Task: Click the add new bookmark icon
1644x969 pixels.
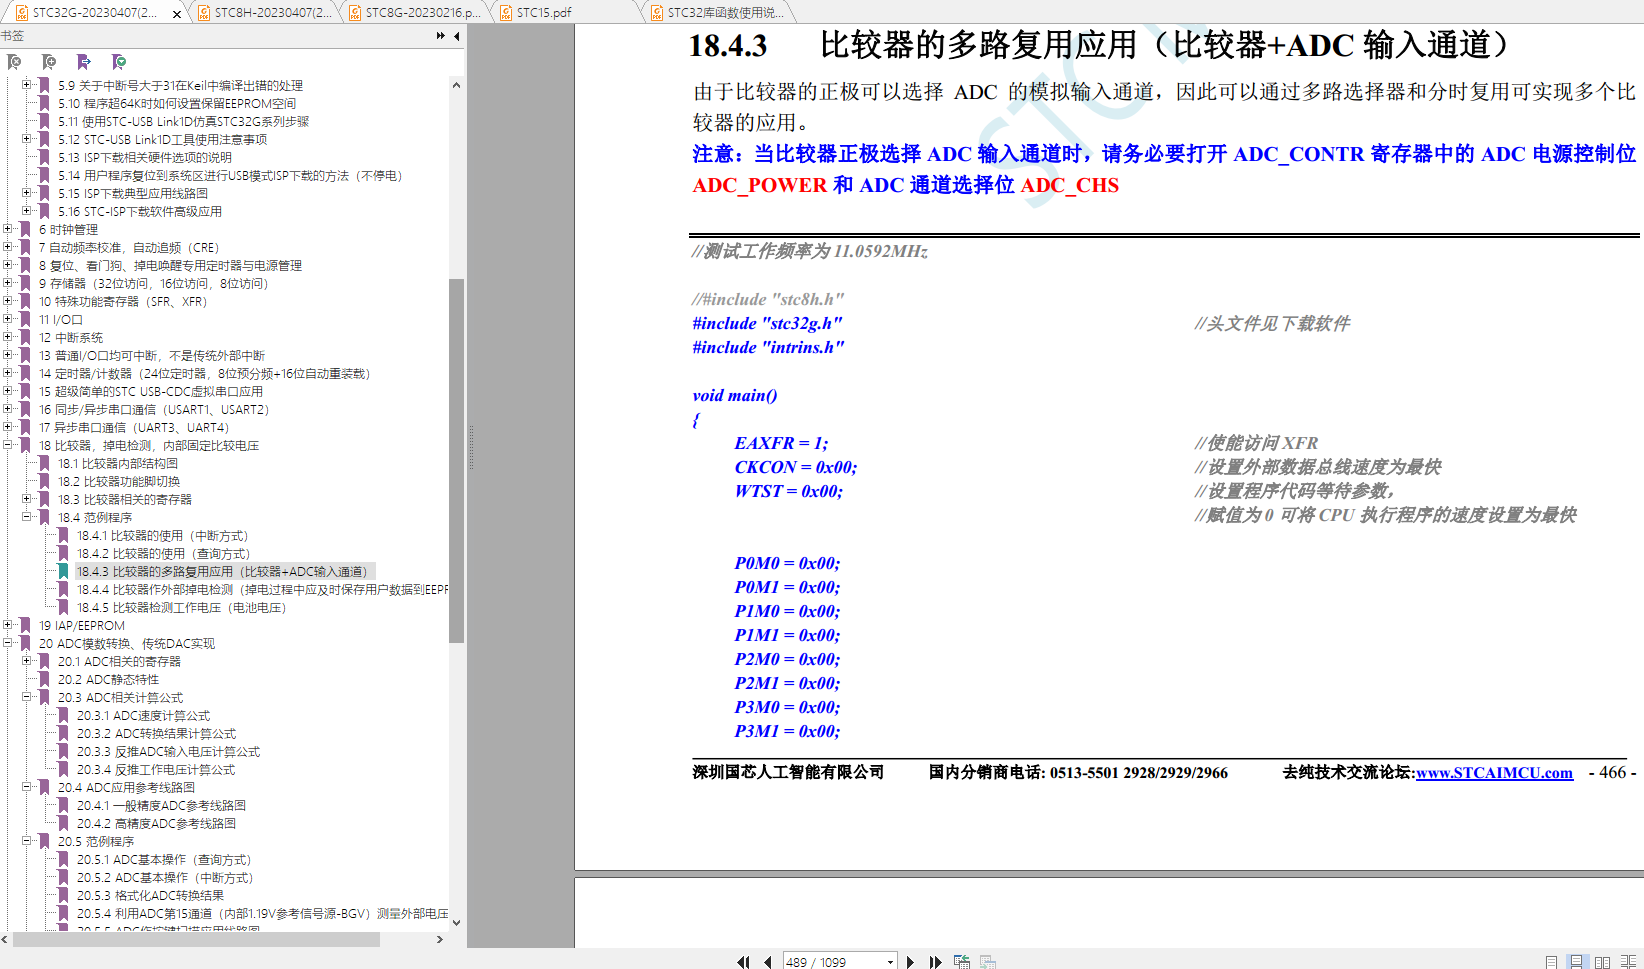Action: click(x=49, y=62)
